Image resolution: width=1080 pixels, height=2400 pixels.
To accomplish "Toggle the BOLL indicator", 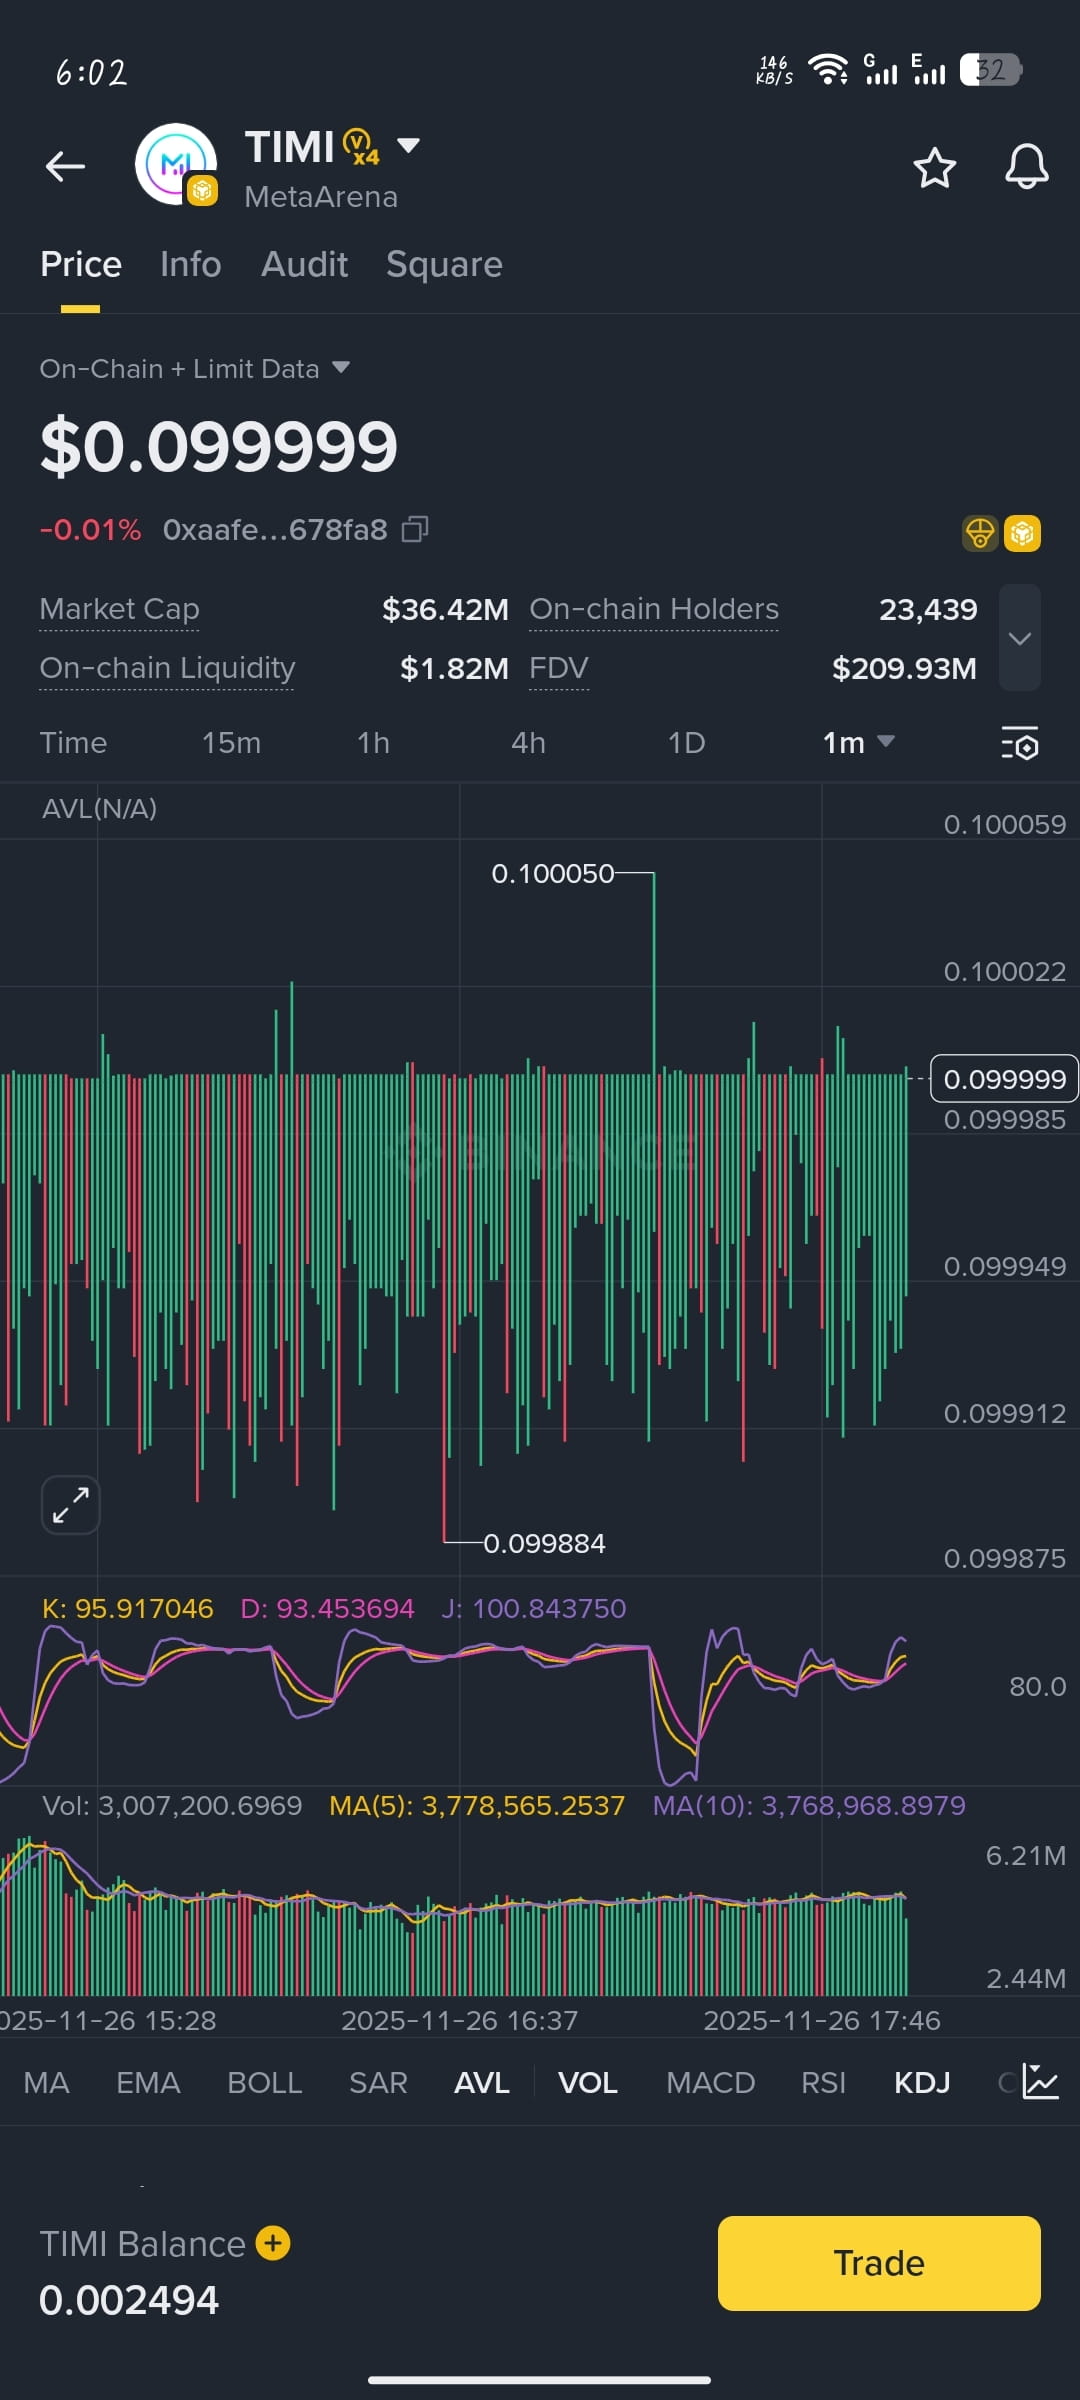I will click(x=264, y=2083).
